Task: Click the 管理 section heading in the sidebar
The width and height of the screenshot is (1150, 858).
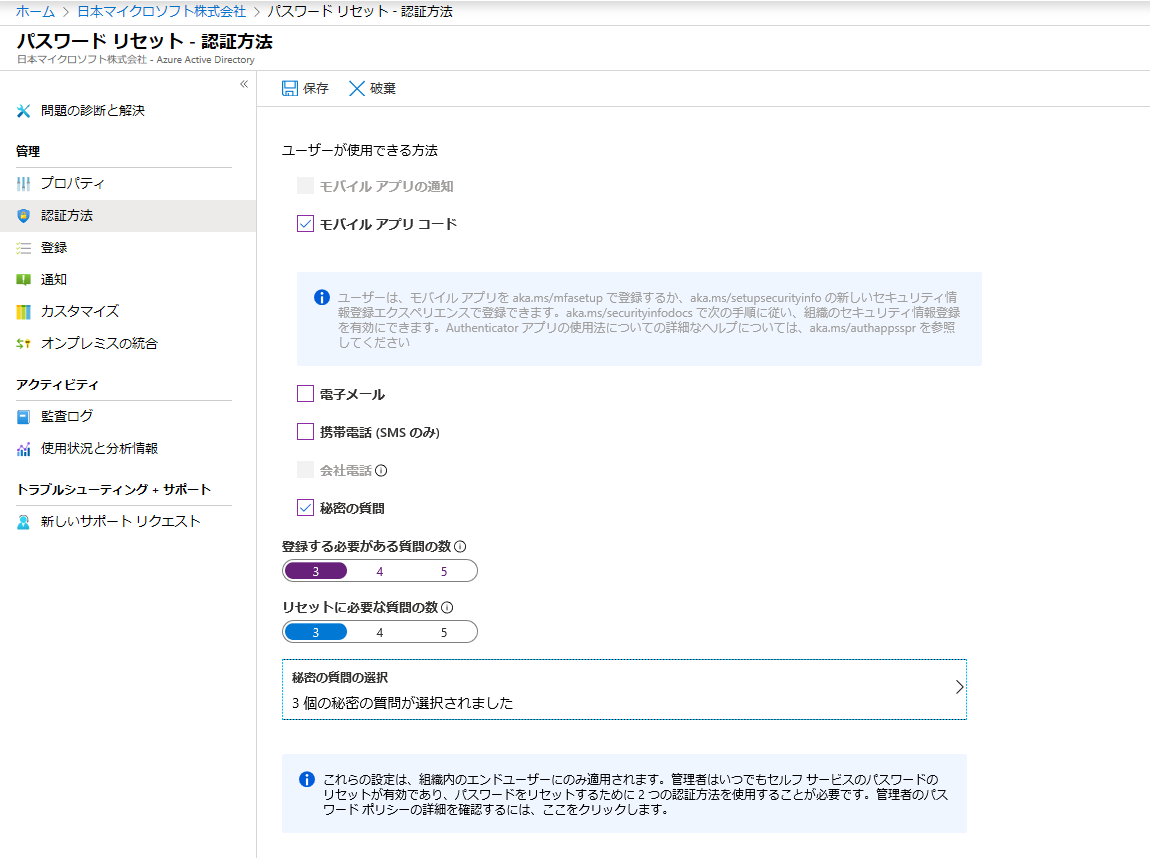Action: [28, 151]
